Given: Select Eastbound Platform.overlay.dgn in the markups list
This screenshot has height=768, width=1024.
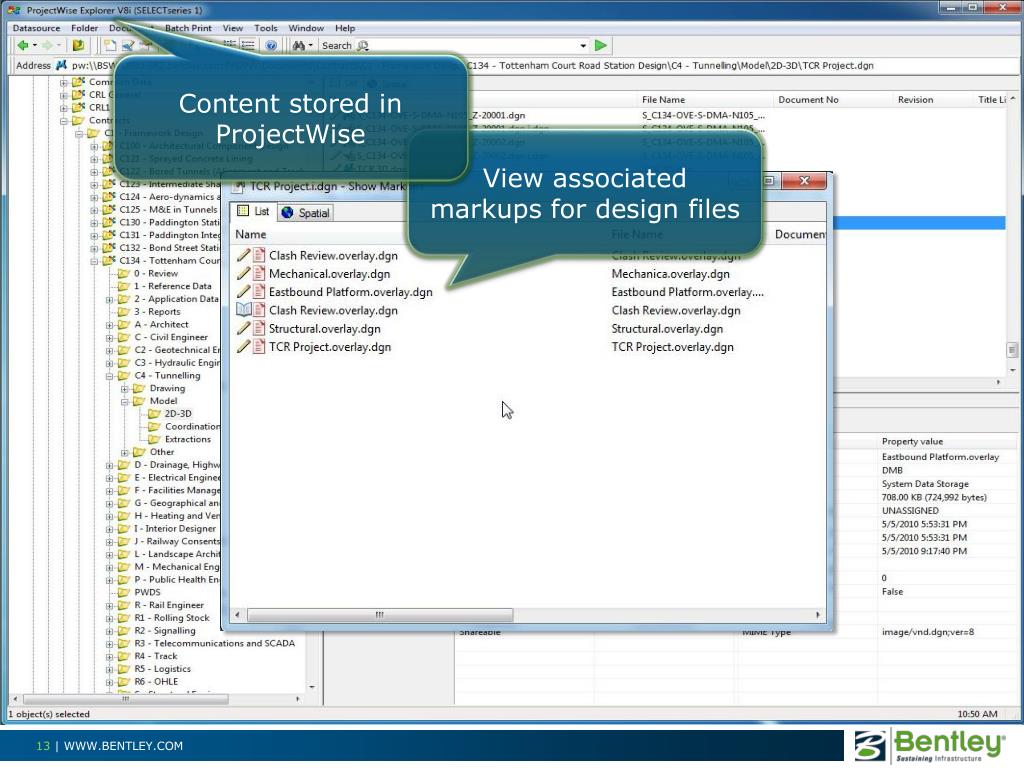Looking at the screenshot, I should point(351,292).
